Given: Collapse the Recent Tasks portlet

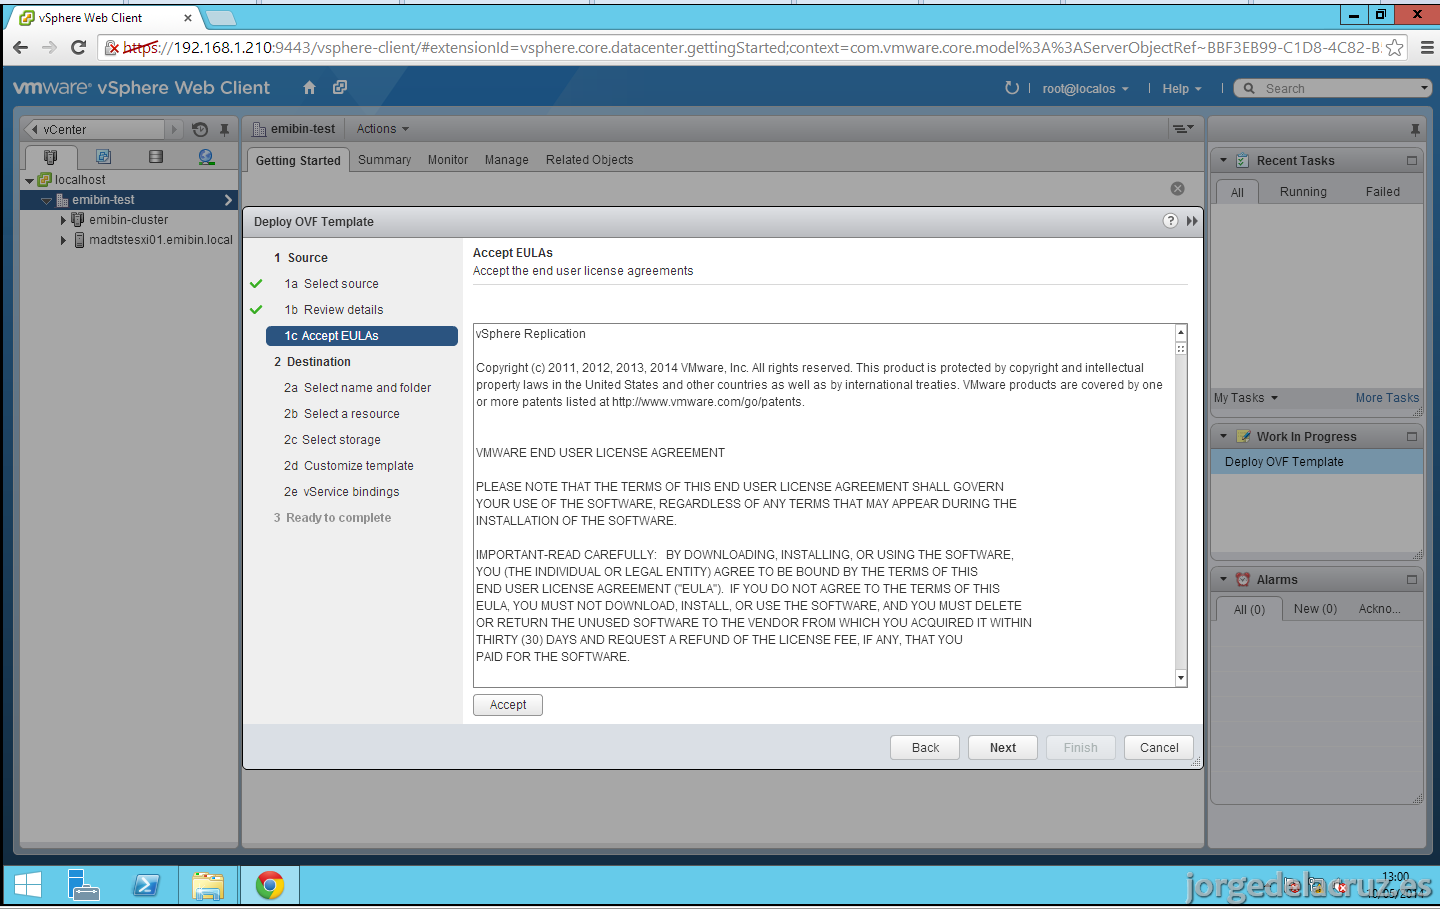Looking at the screenshot, I should tap(1223, 160).
